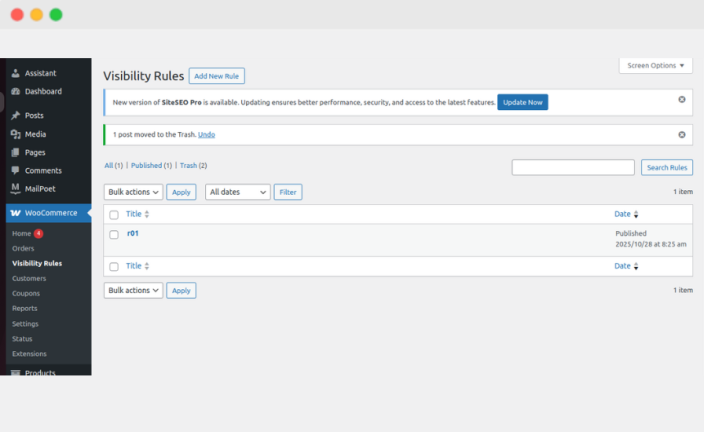Click the Pages icon in sidebar
Viewport: 704px width, 432px height.
pos(15,152)
